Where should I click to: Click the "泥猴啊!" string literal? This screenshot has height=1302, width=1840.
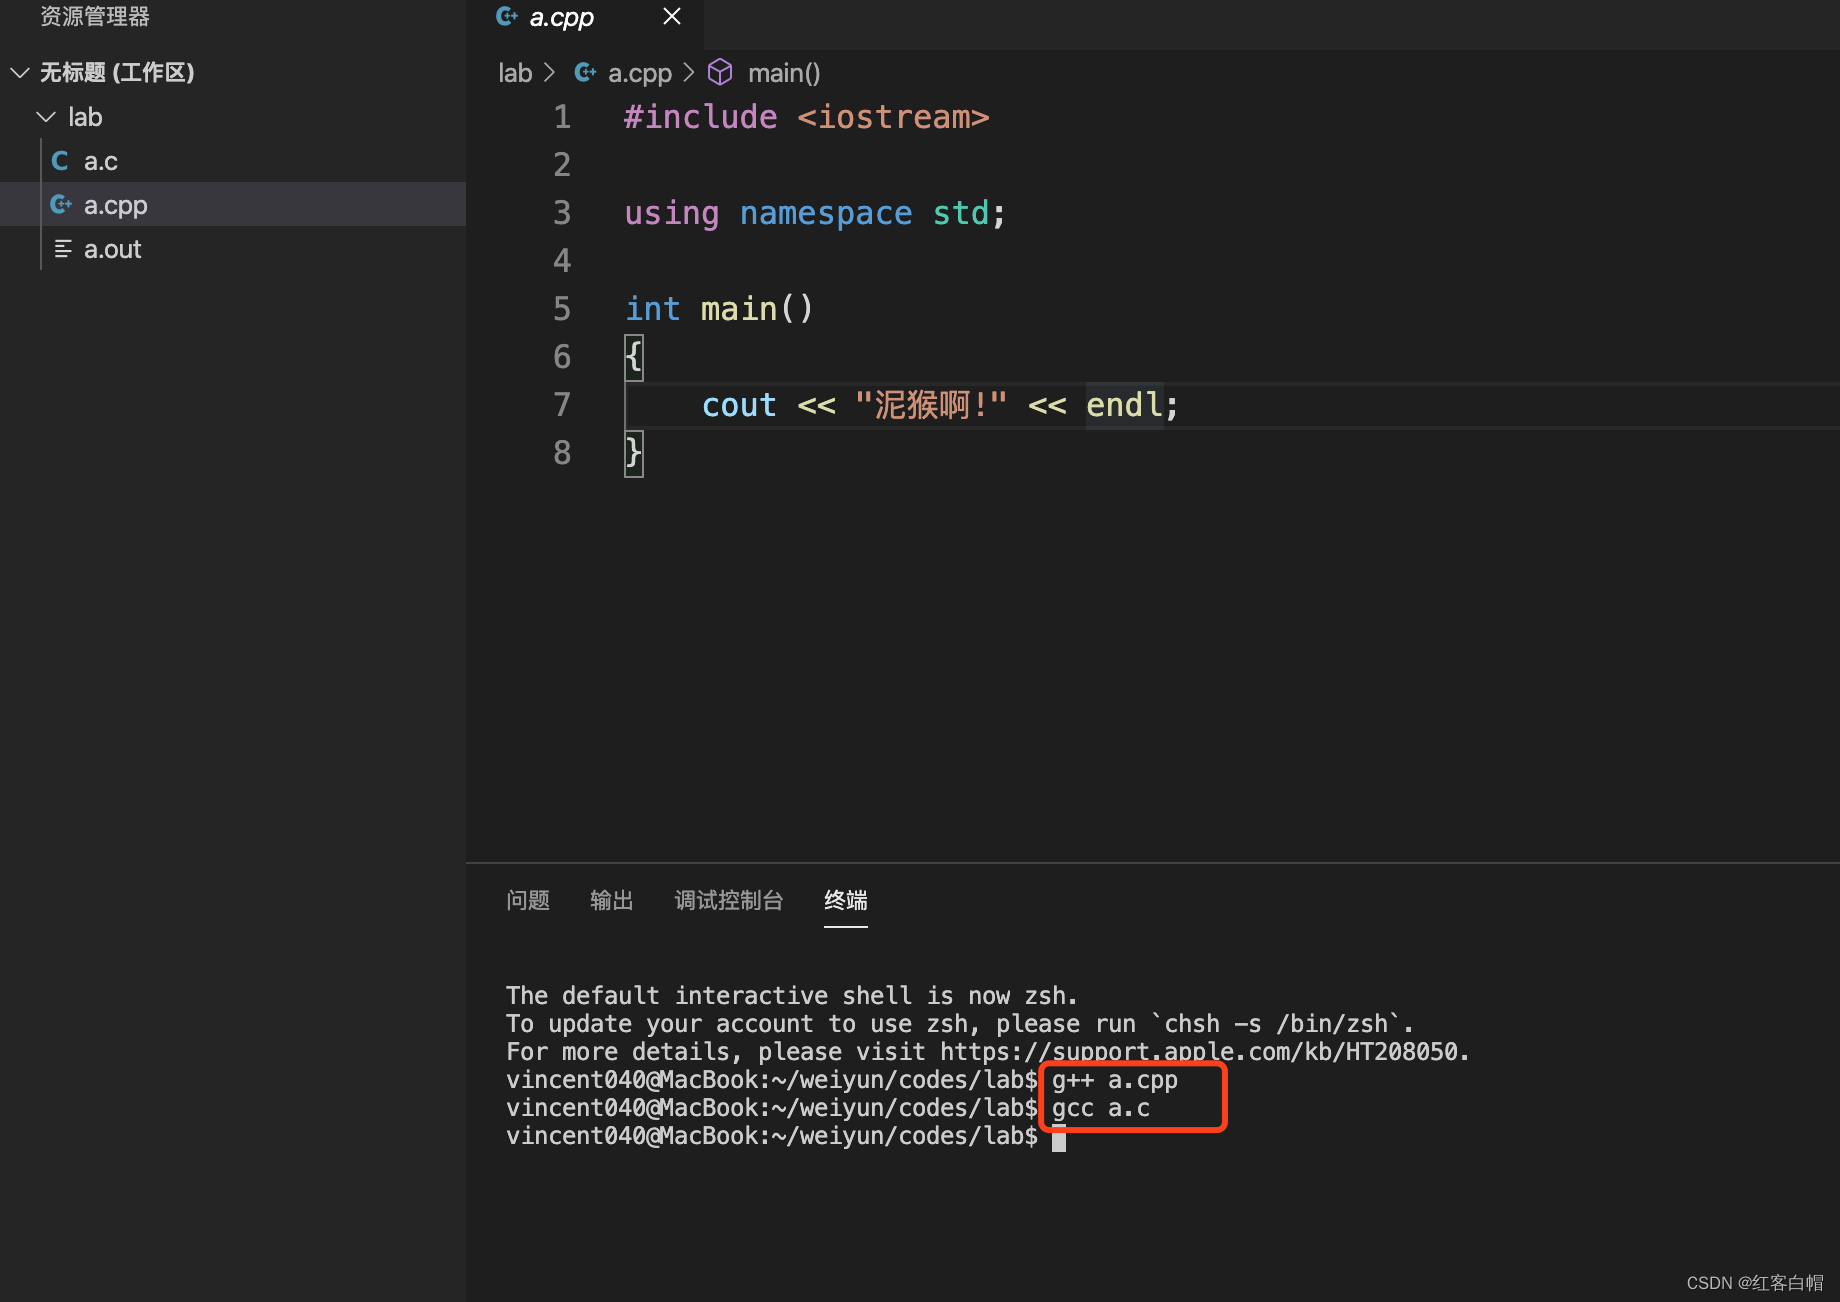(931, 405)
